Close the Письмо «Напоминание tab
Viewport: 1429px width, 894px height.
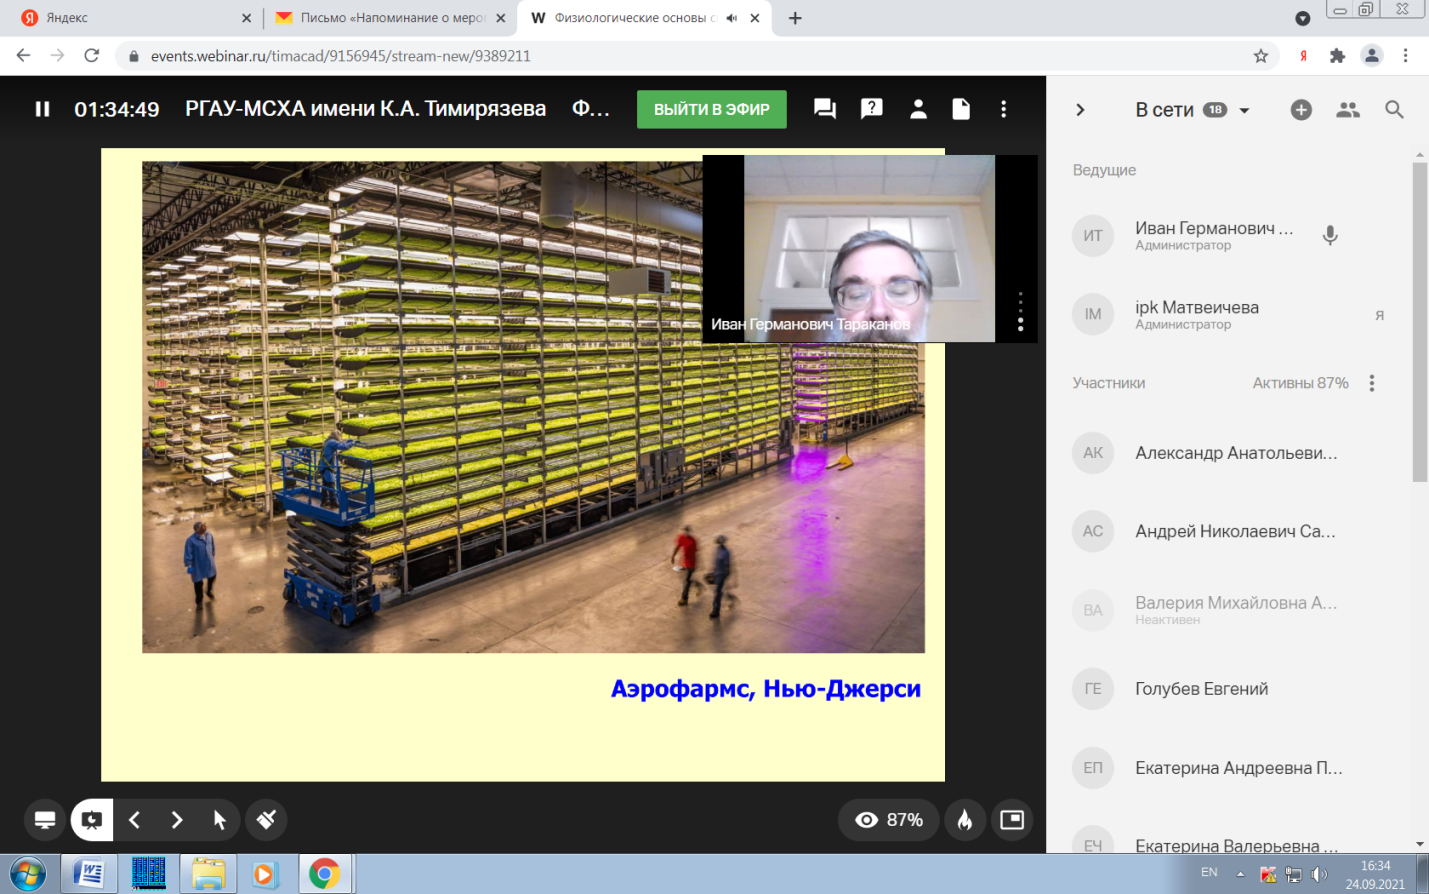click(500, 18)
